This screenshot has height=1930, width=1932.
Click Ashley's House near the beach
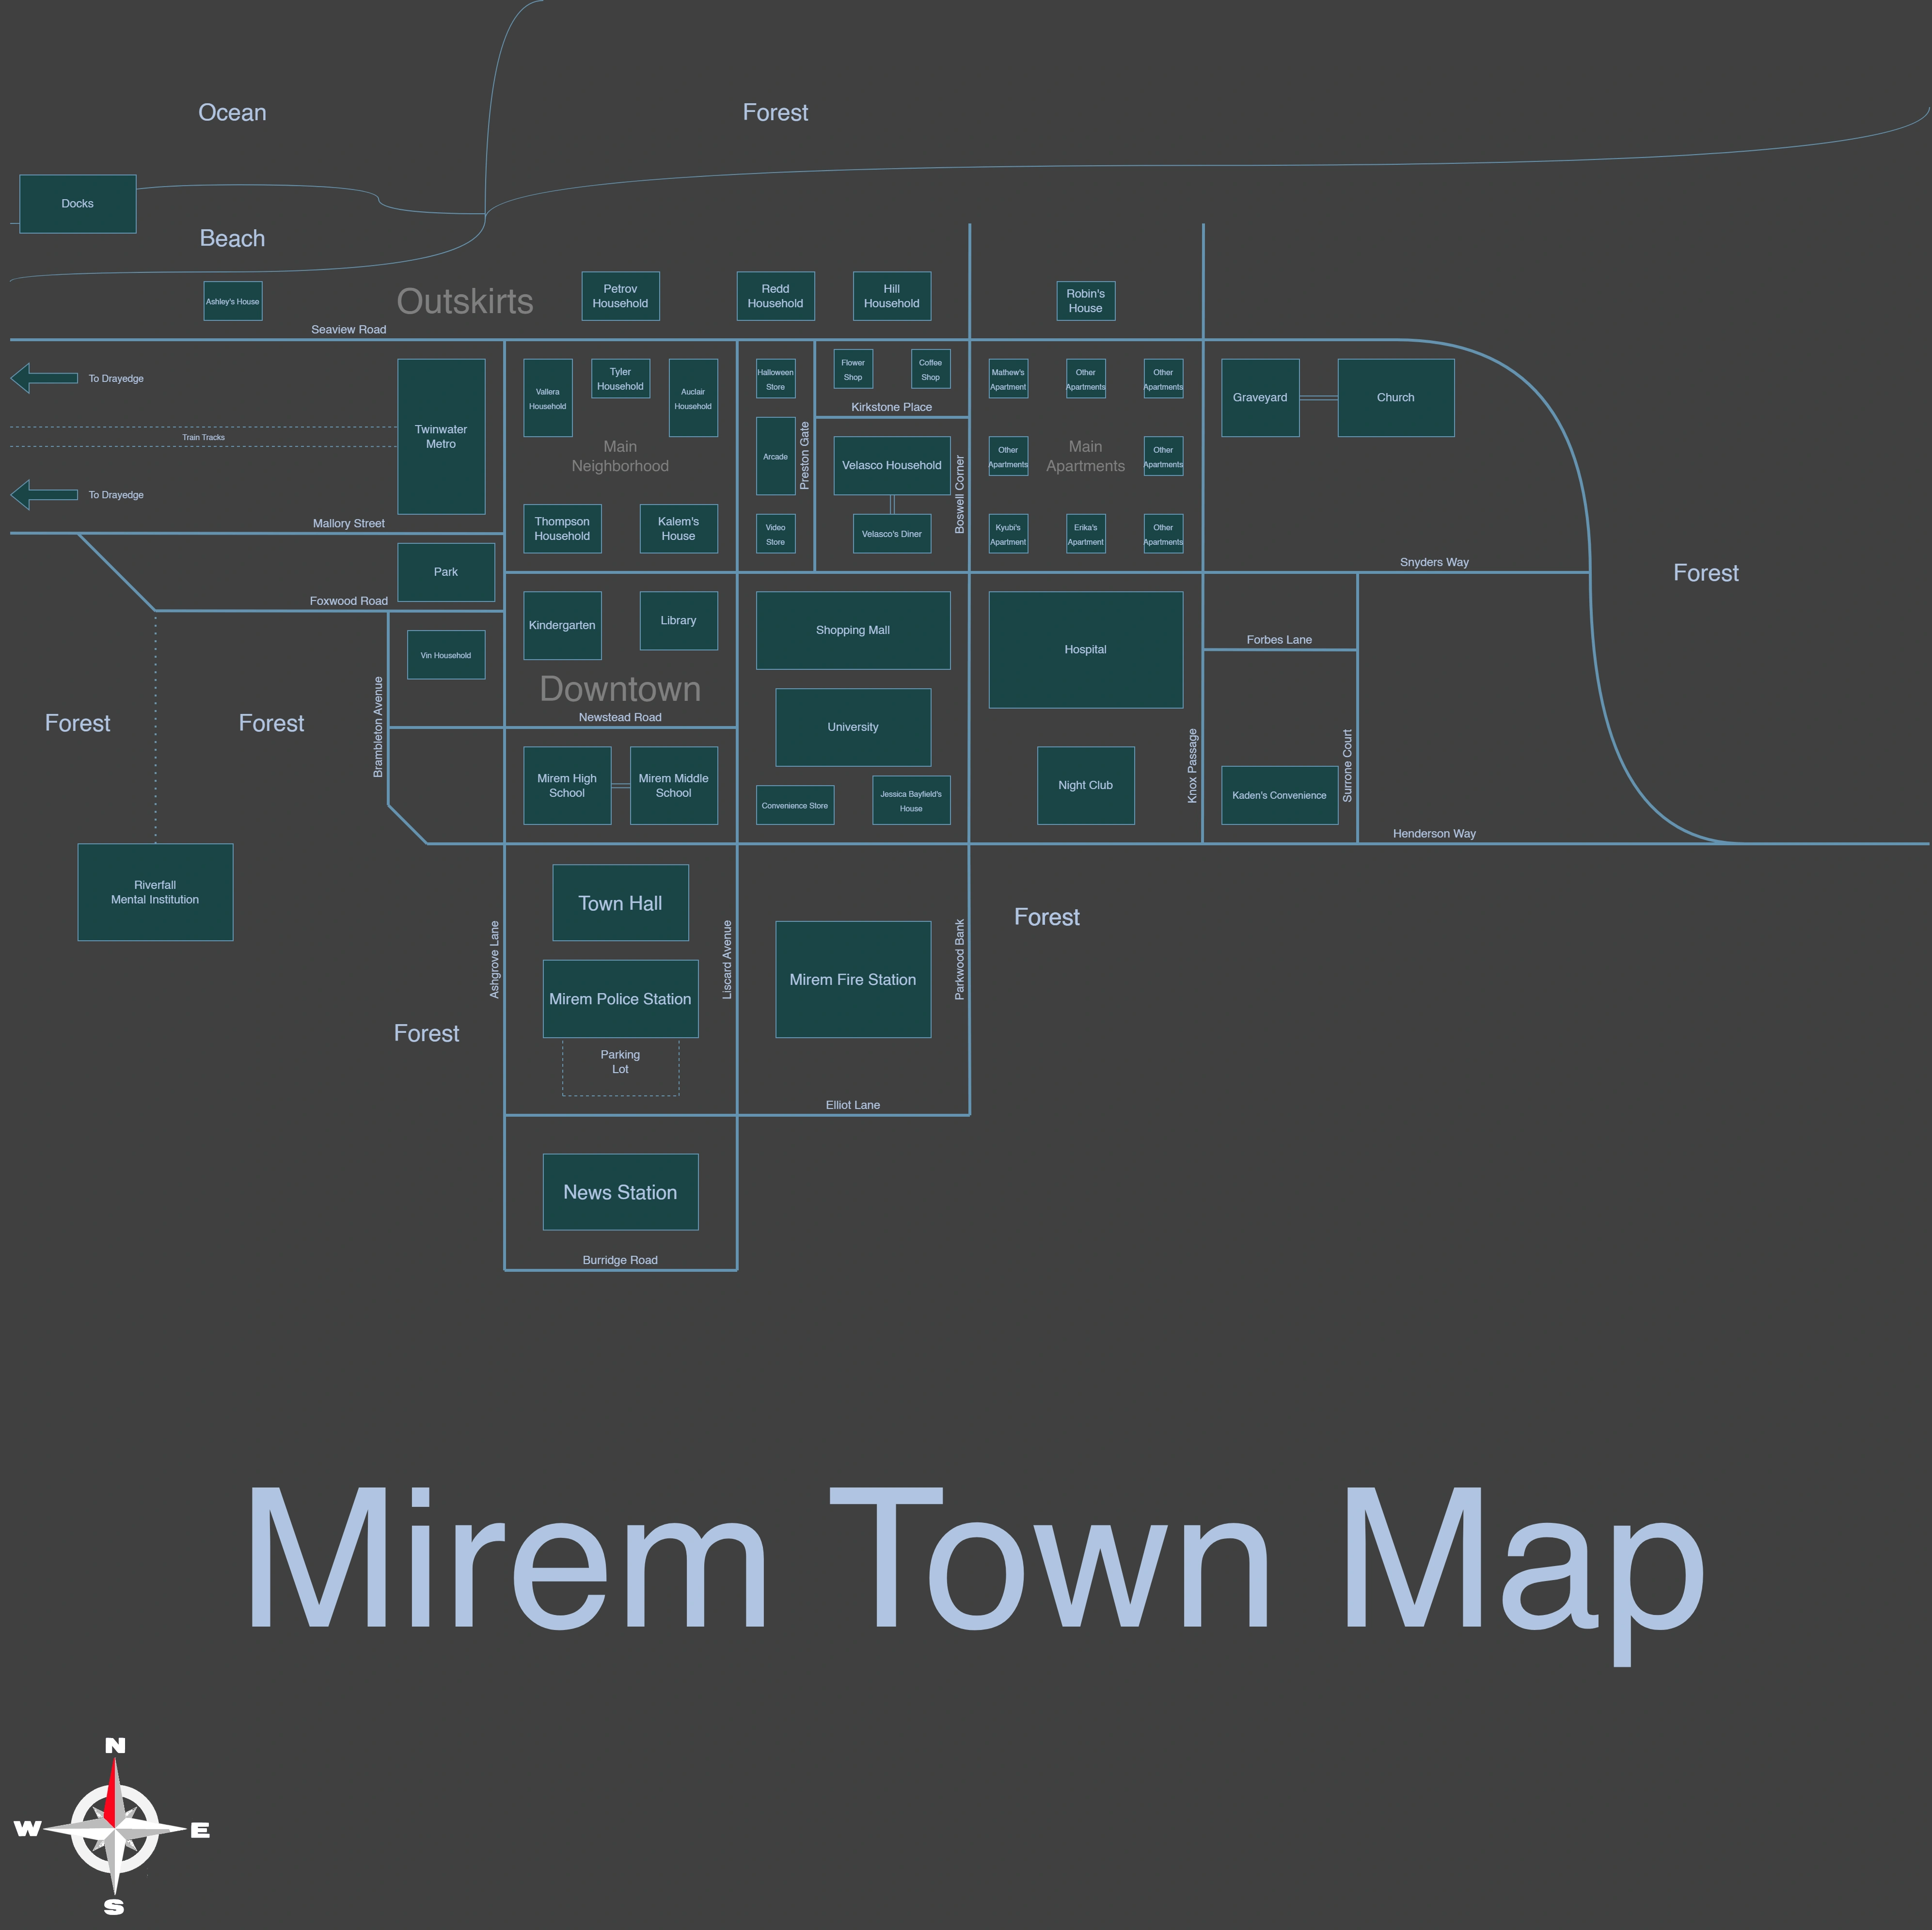[233, 301]
